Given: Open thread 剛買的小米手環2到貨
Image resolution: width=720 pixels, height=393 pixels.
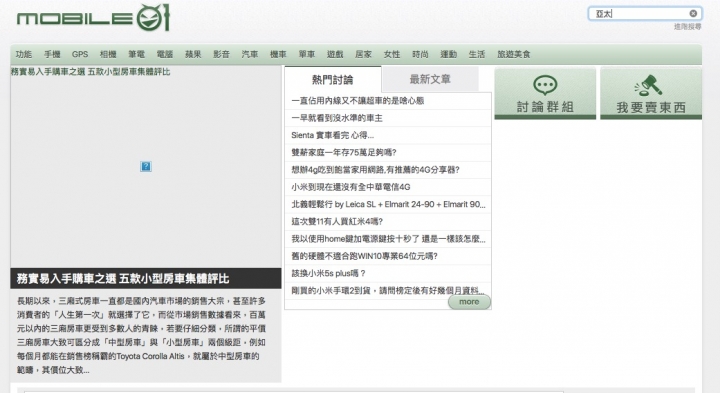Looking at the screenshot, I should 388,290.
